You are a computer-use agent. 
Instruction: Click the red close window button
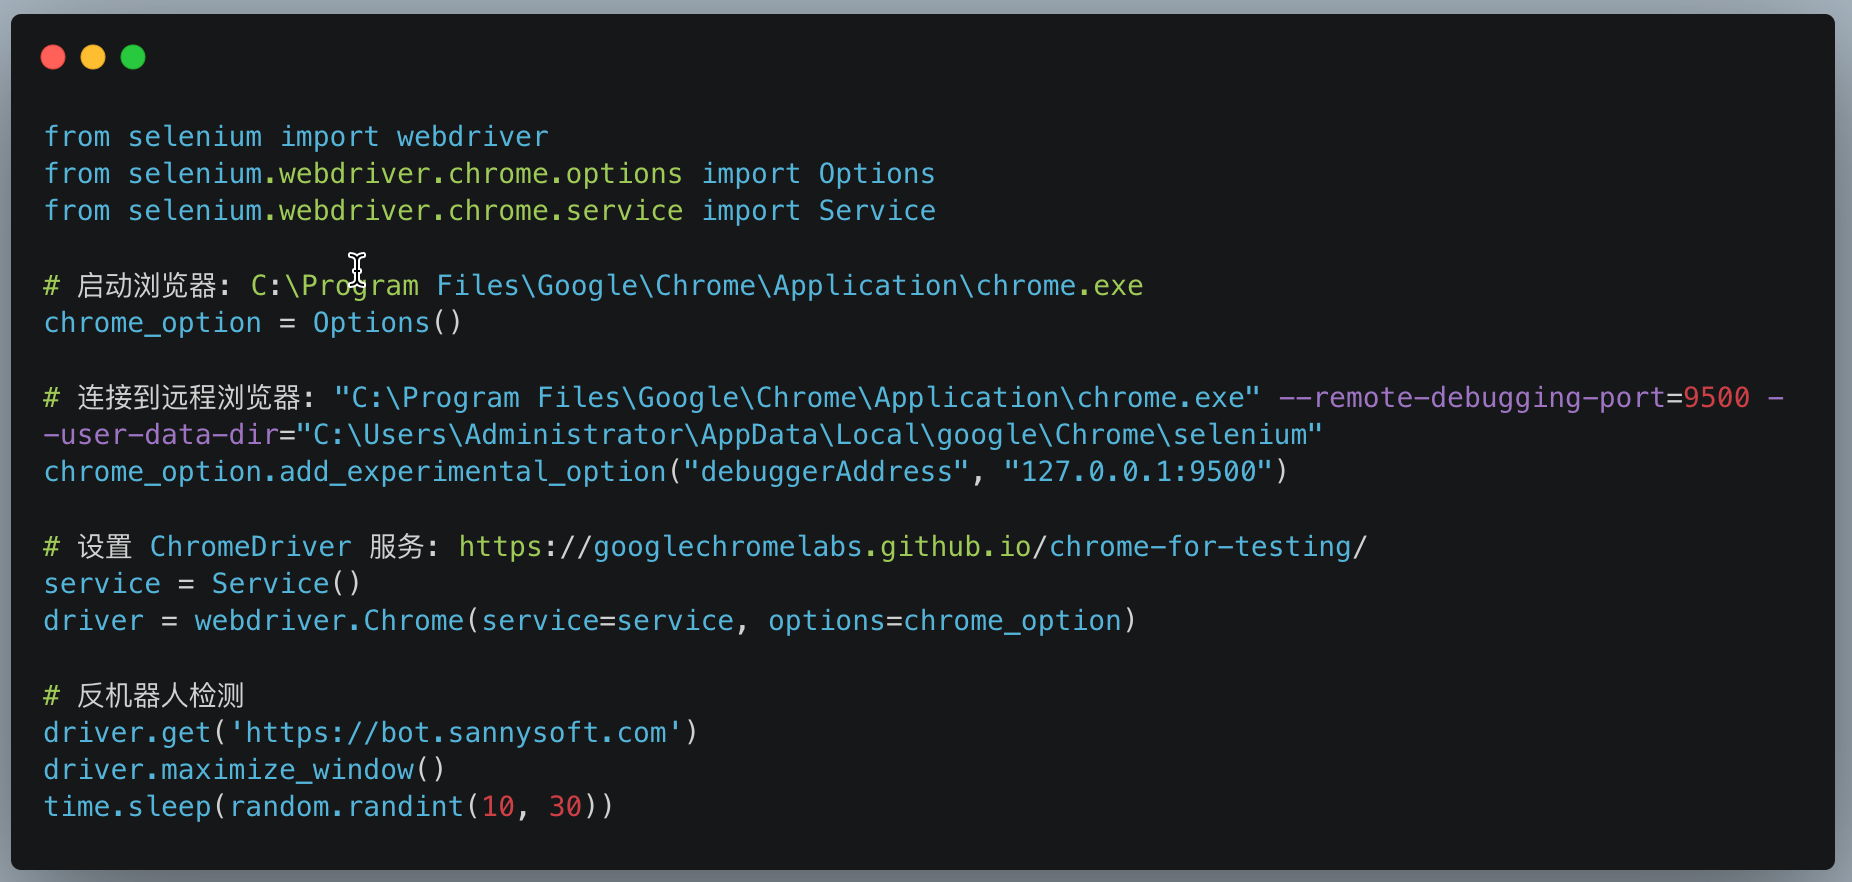pyautogui.click(x=53, y=58)
